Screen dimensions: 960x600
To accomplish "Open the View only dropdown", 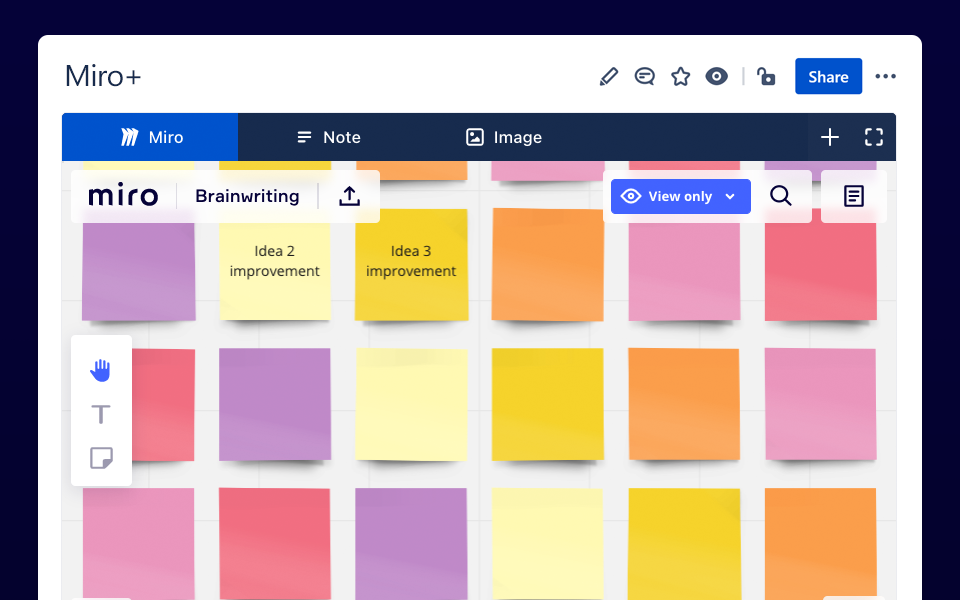I will (681, 197).
